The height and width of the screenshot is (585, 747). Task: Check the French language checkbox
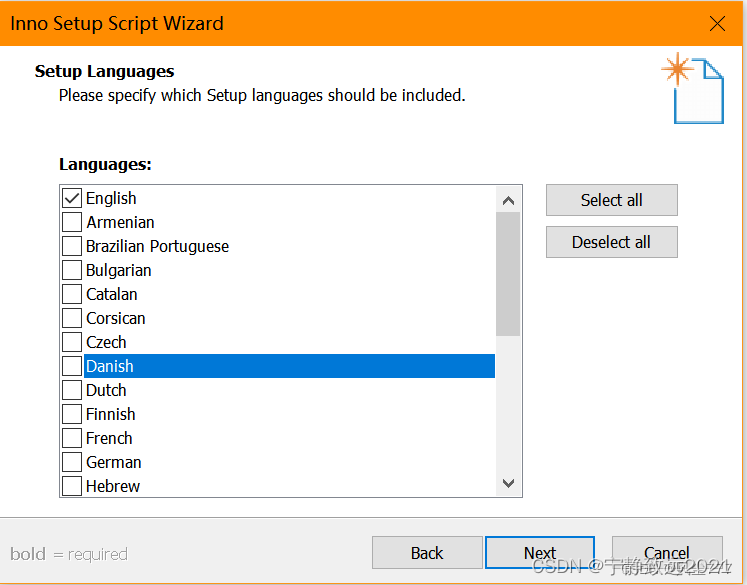[x=72, y=438]
